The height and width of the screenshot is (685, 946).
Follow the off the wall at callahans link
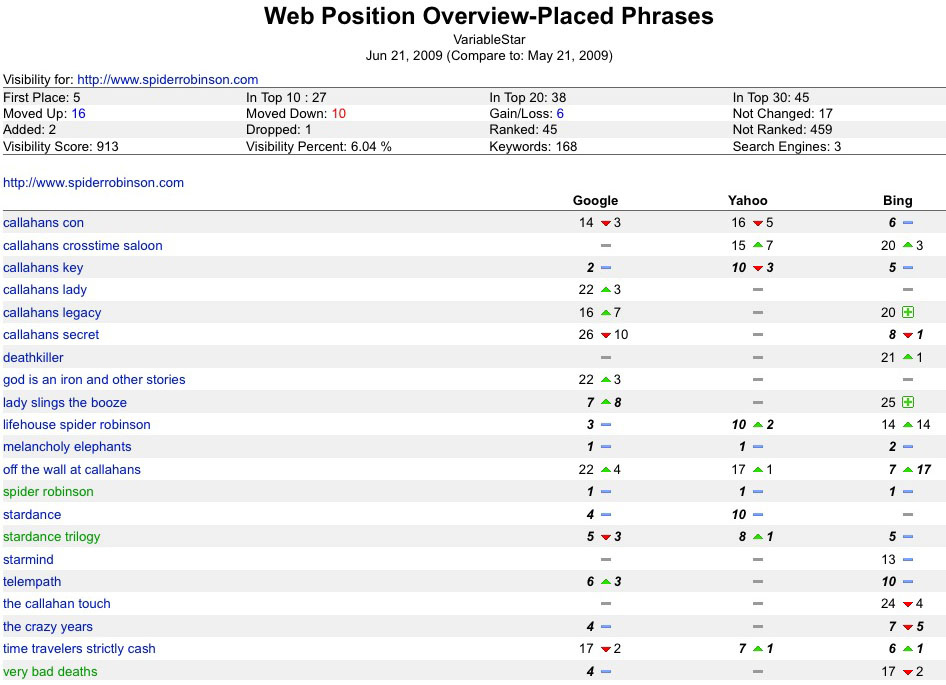[x=72, y=470]
